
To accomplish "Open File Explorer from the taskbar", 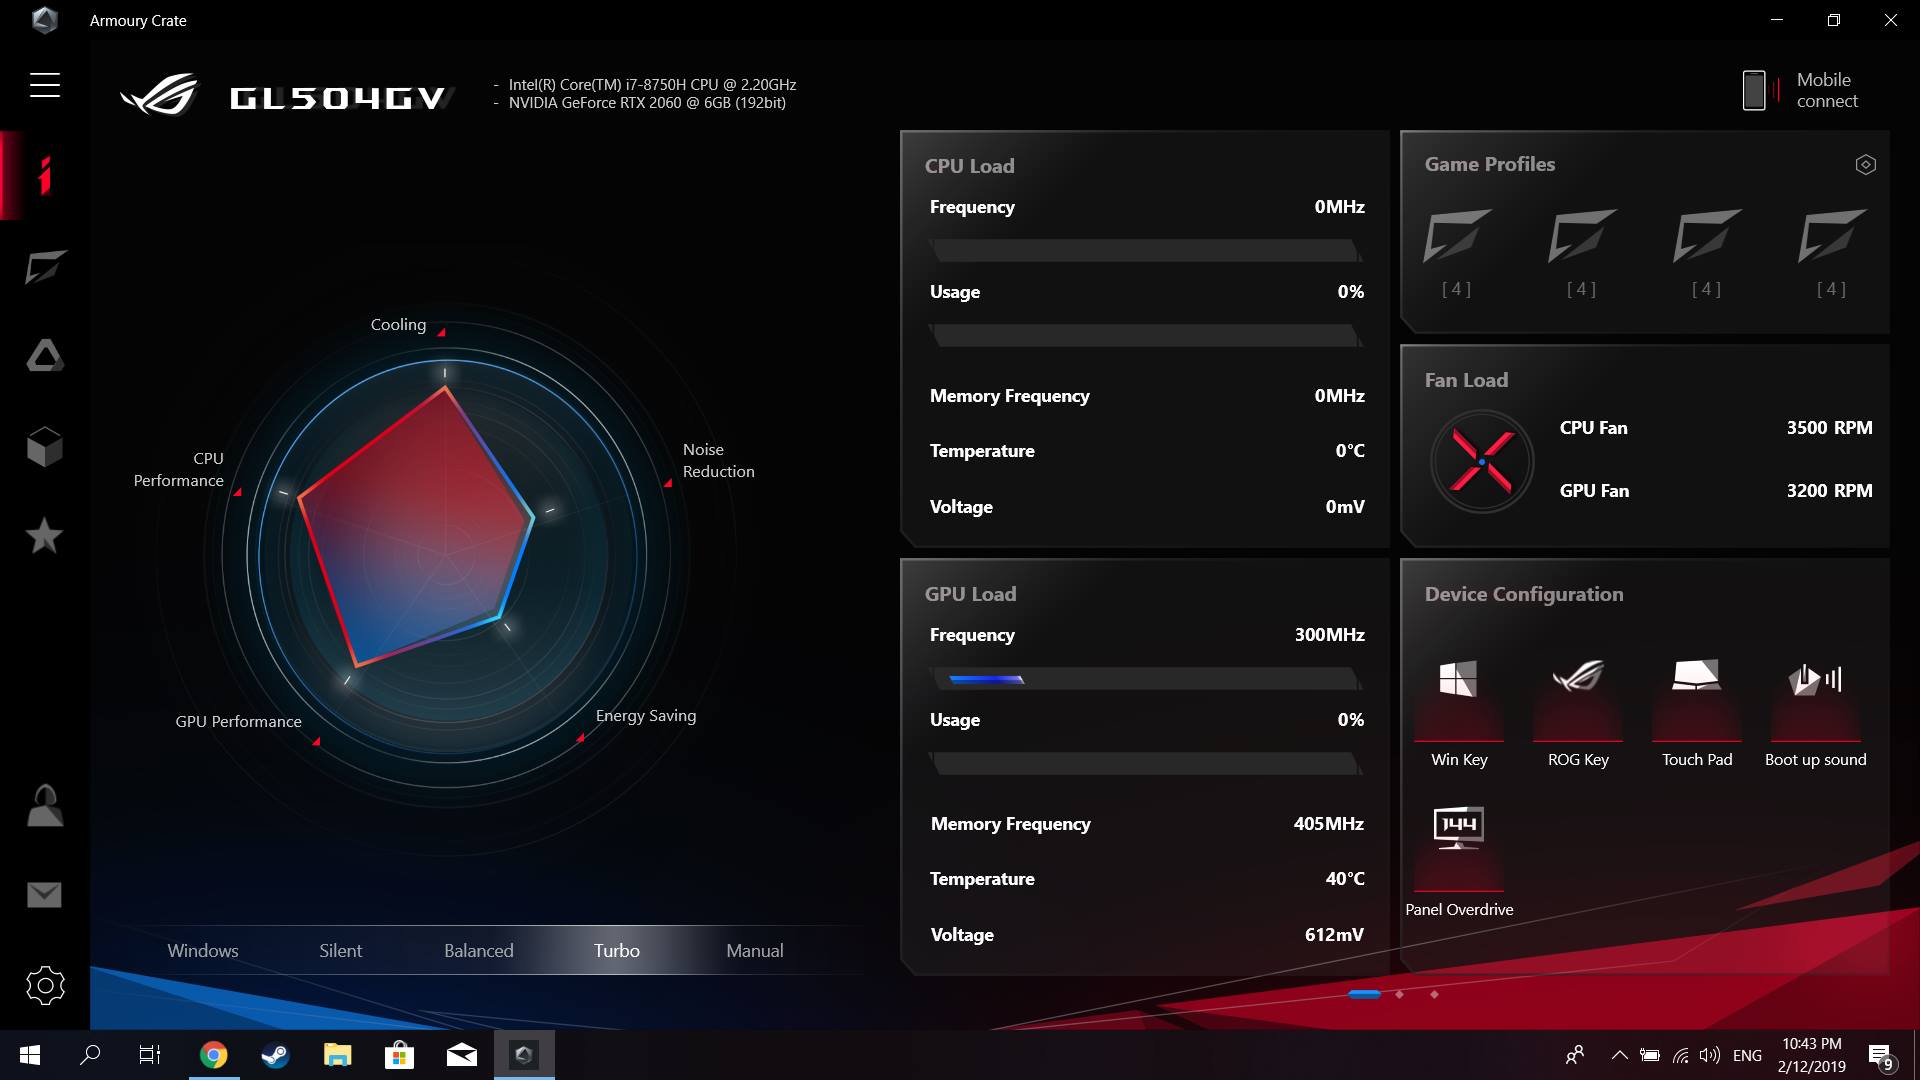I will click(x=338, y=1055).
